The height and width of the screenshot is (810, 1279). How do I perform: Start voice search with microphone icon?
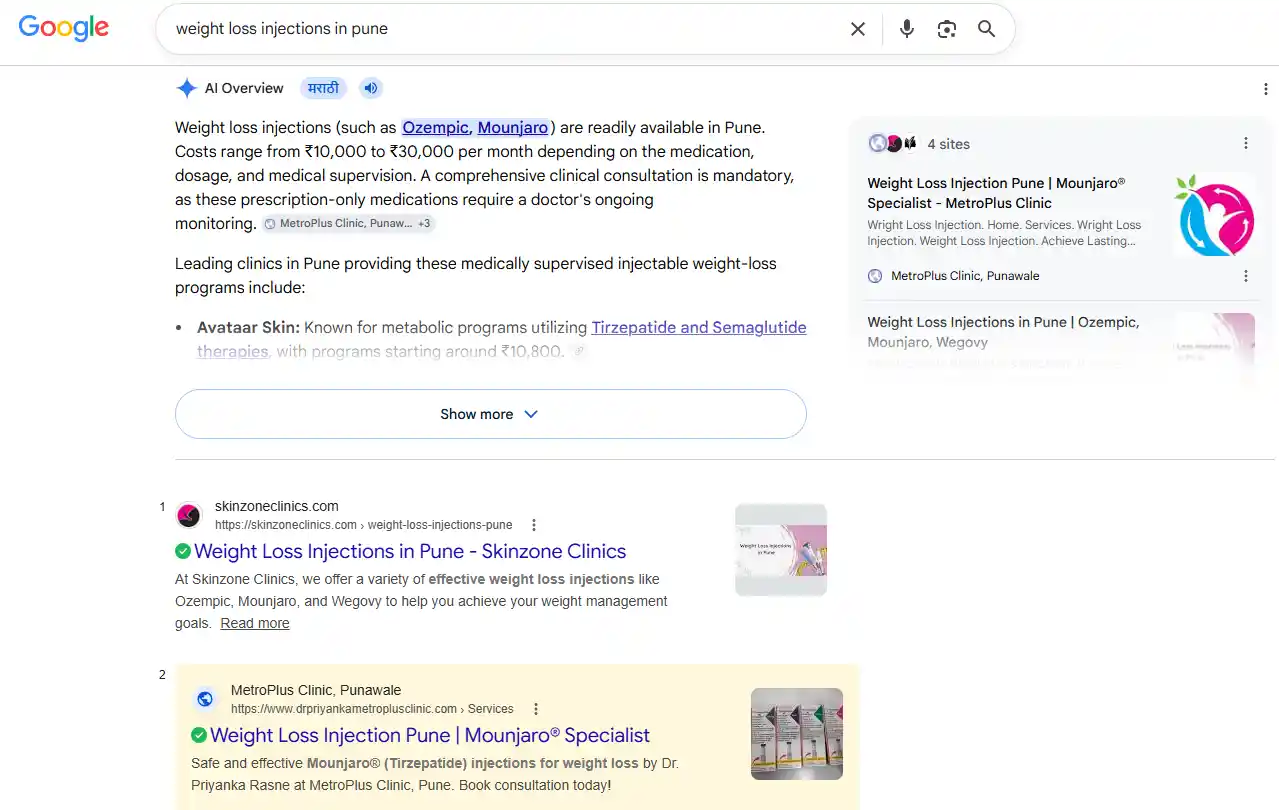pos(907,29)
